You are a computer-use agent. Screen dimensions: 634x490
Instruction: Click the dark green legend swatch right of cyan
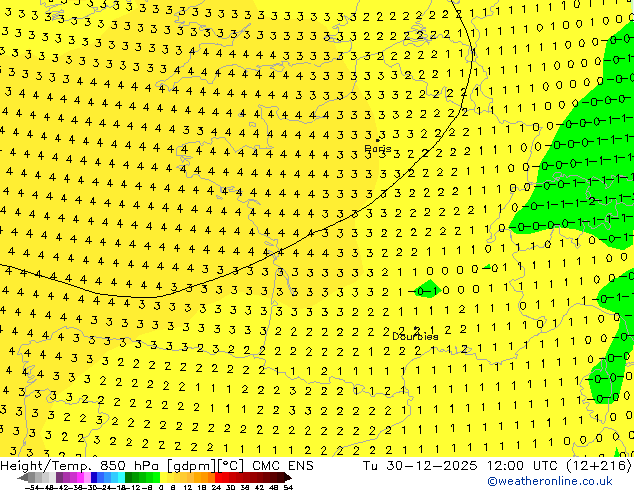pyautogui.click(x=129, y=477)
